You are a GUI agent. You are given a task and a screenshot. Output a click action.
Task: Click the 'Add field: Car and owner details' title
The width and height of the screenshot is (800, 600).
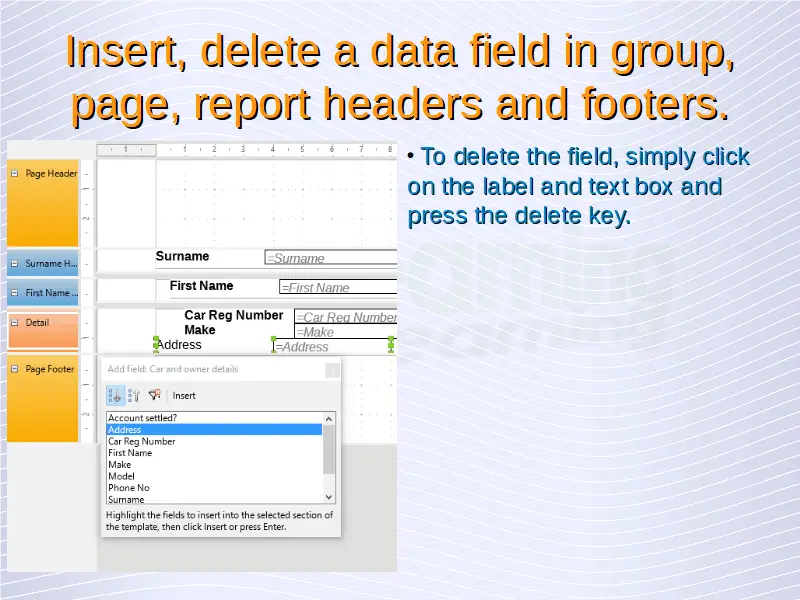[172, 369]
